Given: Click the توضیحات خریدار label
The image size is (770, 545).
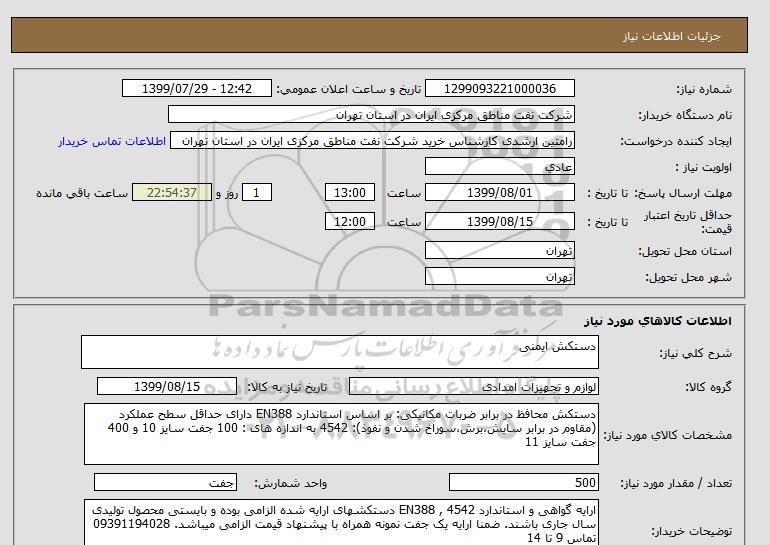Looking at the screenshot, I should tap(691, 531).
